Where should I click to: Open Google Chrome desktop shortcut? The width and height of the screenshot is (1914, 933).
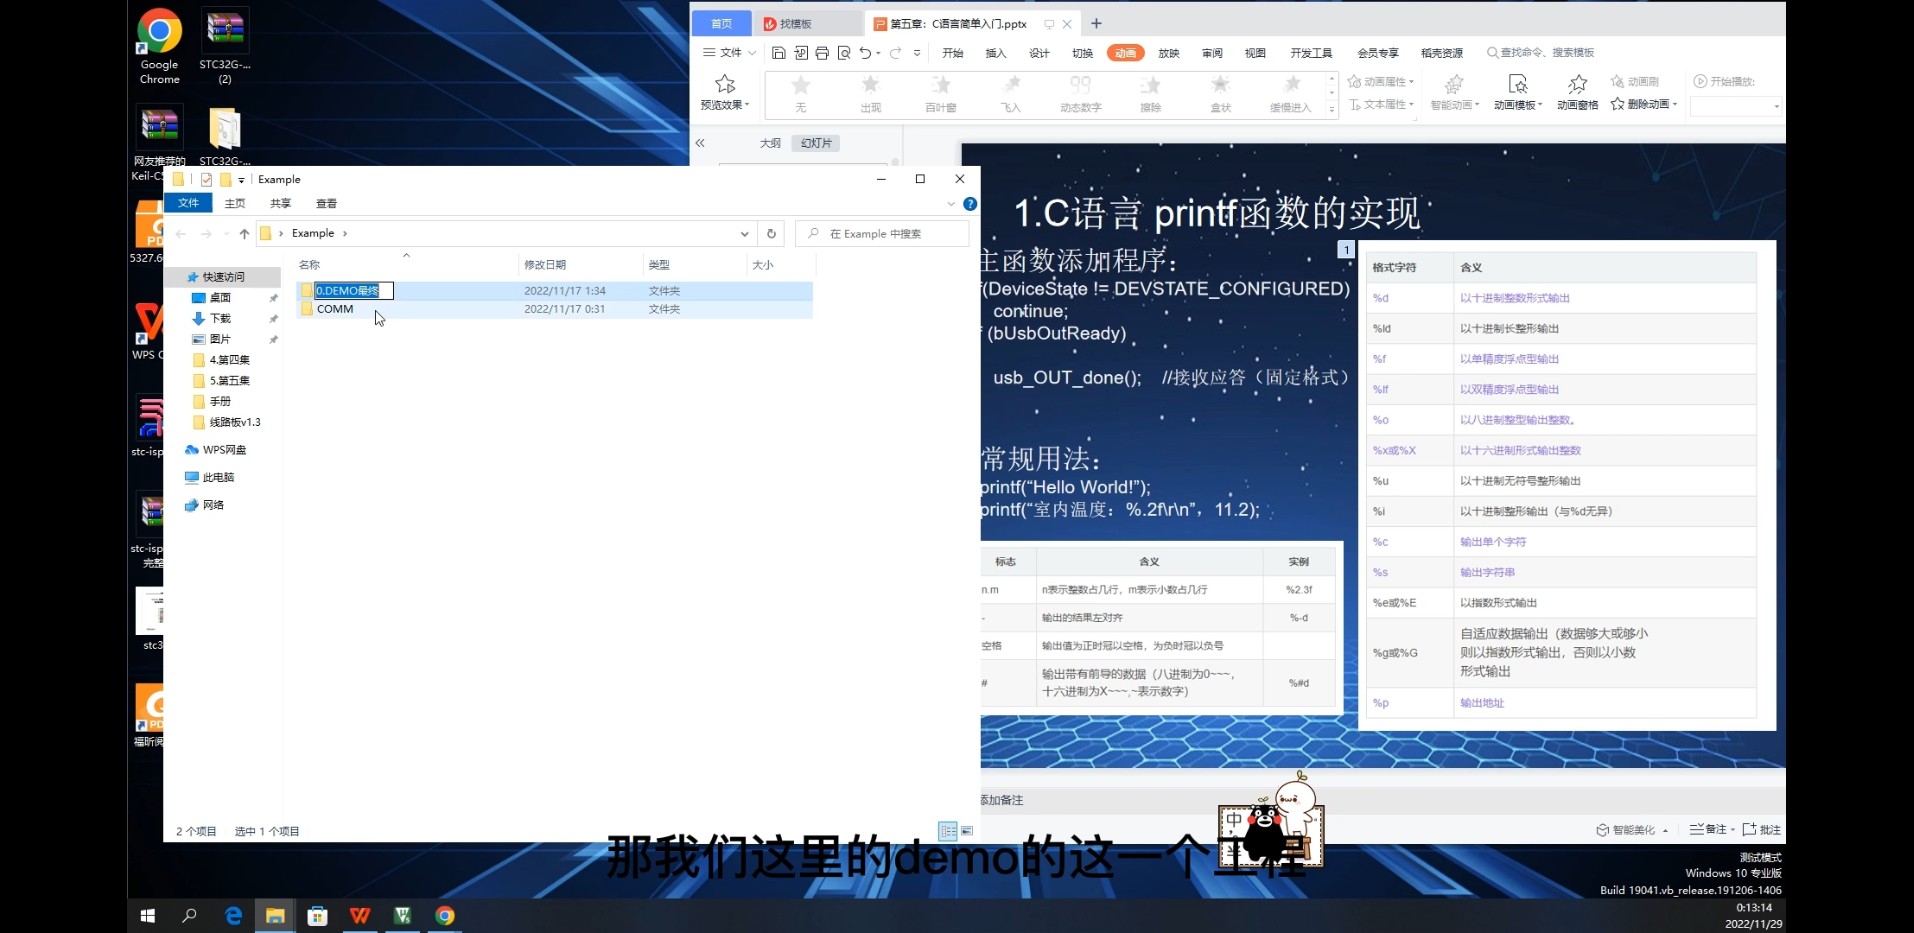pos(159,46)
